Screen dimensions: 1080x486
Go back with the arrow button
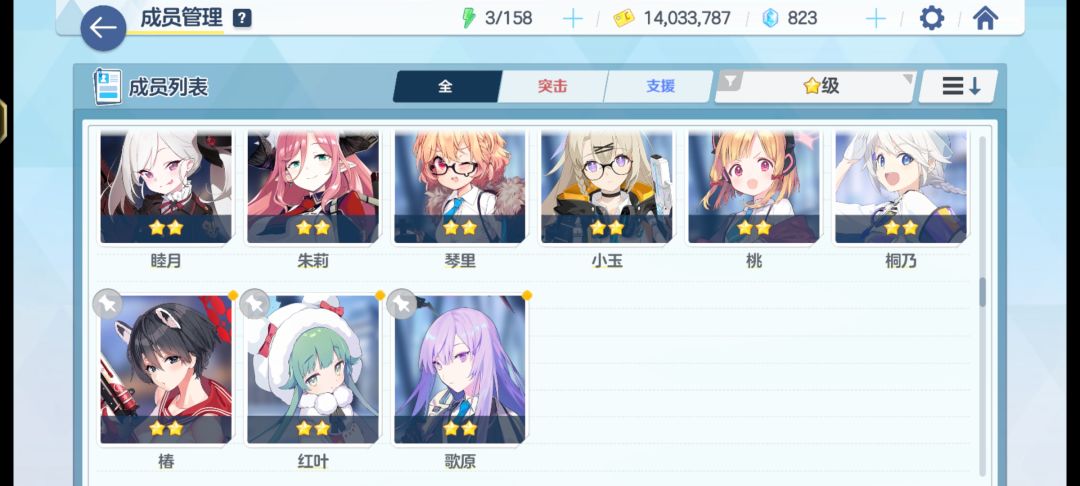(103, 28)
